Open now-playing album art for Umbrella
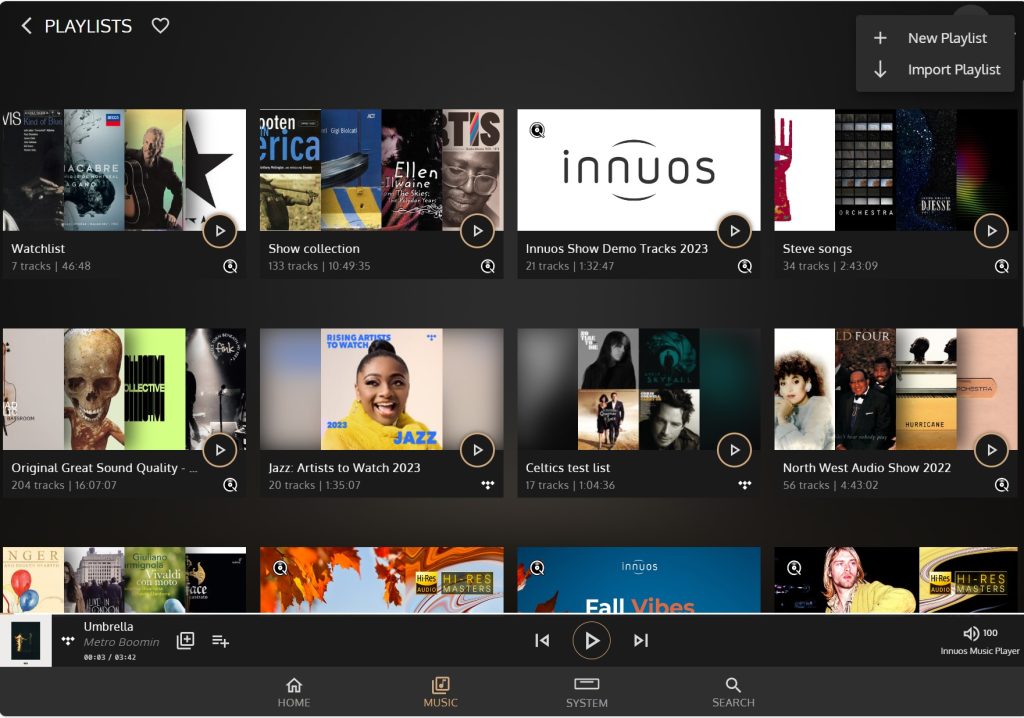This screenshot has height=718, width=1024. pos(26,641)
